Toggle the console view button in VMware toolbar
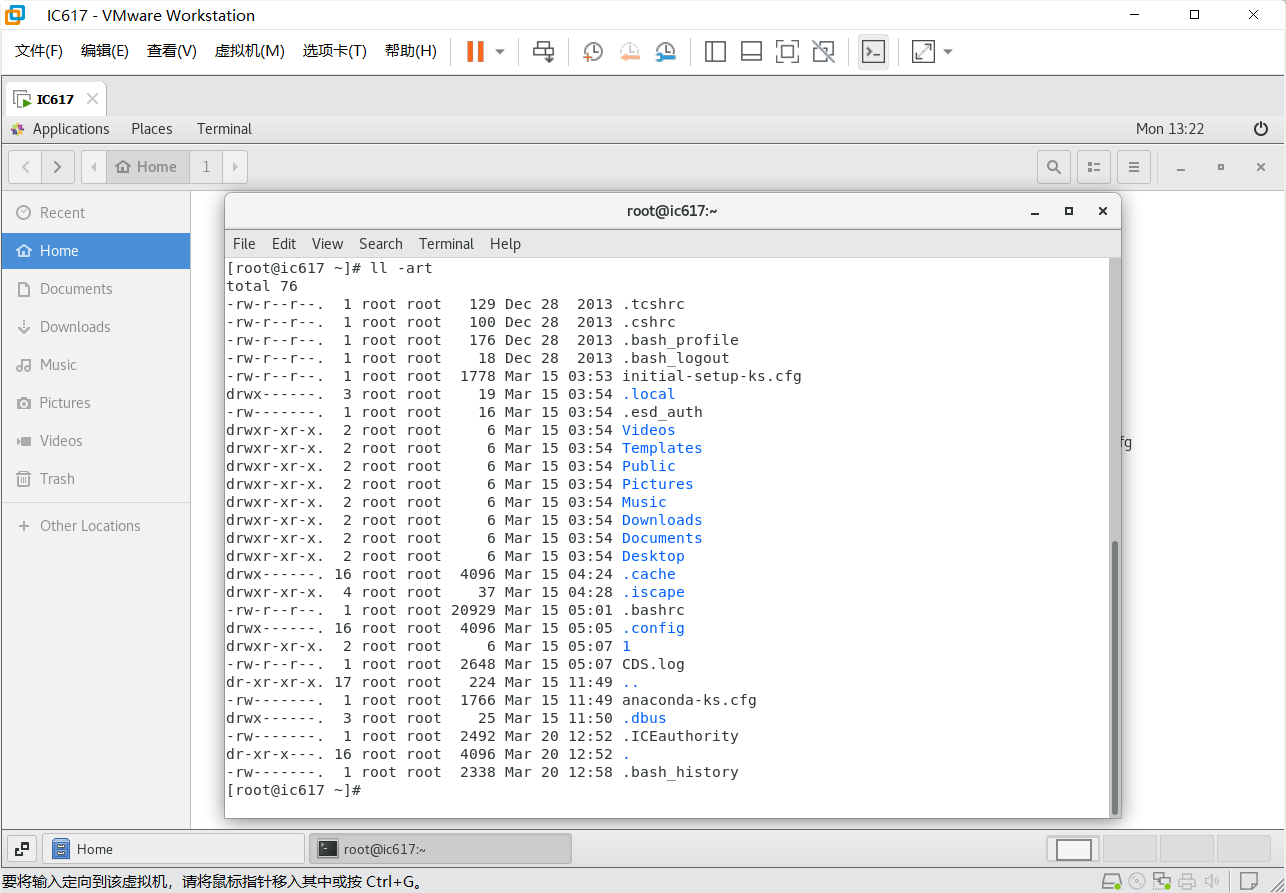Viewport: 1286px width, 893px height. 873,51
